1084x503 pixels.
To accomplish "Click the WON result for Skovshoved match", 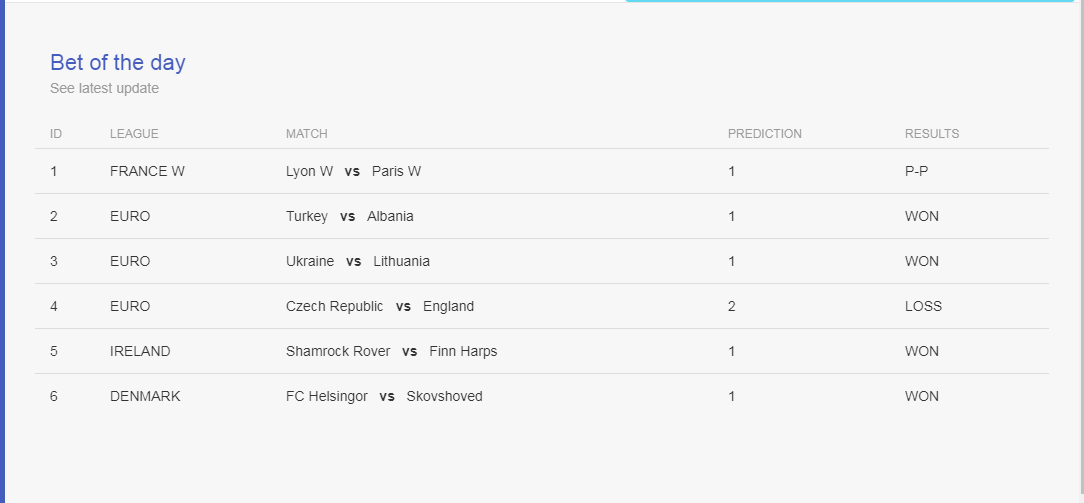I will pos(922,397).
